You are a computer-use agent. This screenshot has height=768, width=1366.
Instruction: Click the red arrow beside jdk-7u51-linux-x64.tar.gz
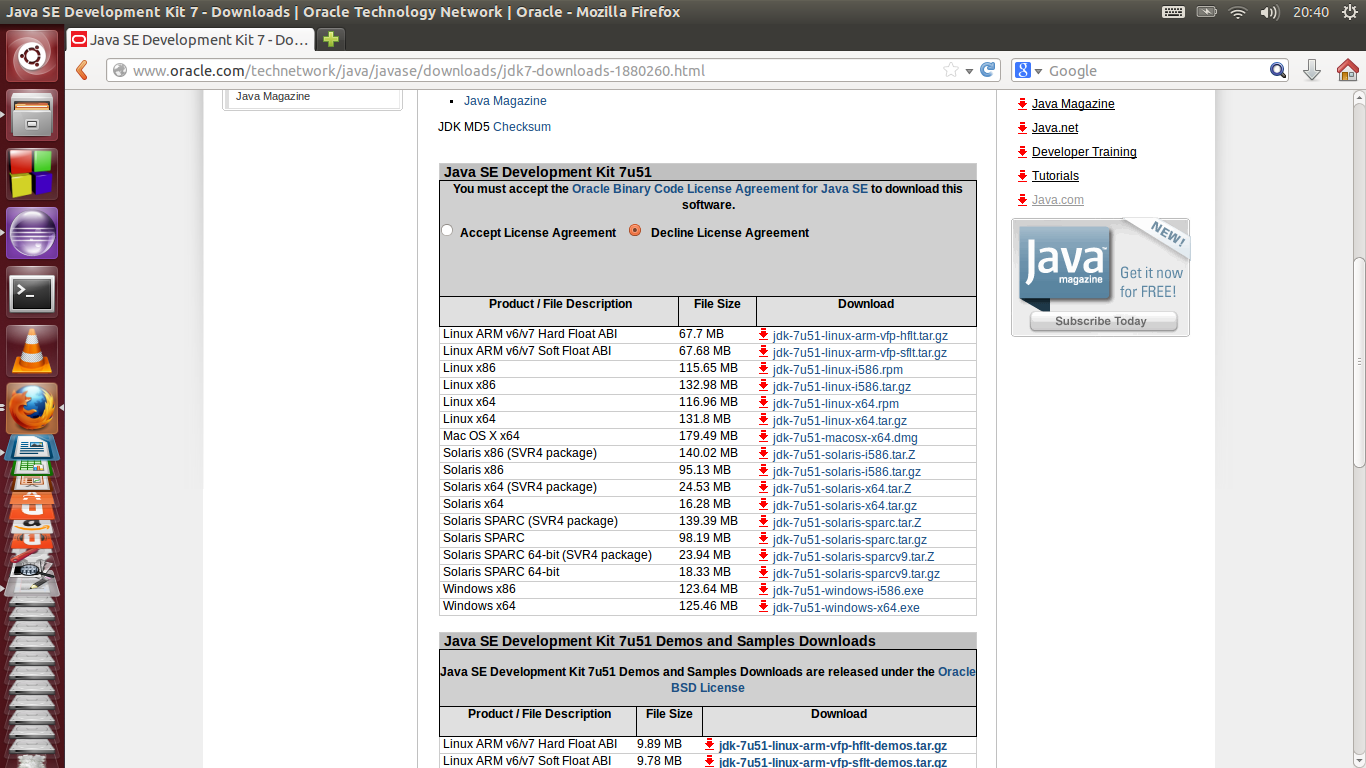[763, 419]
